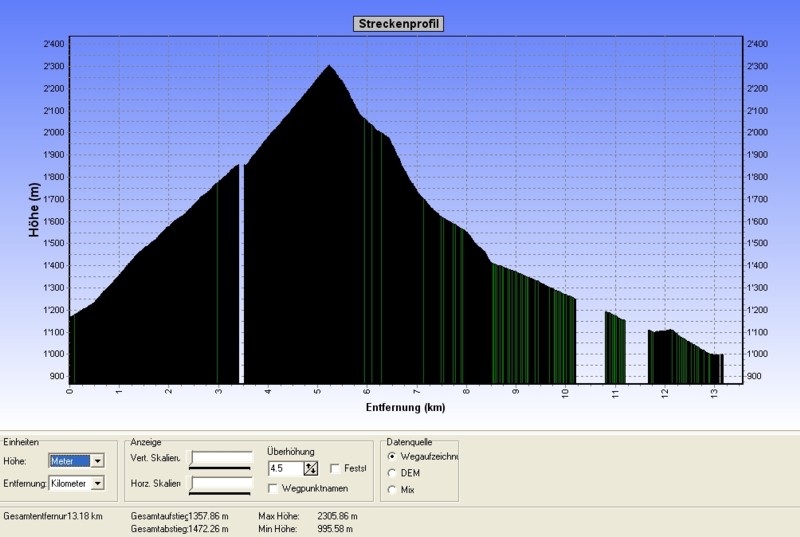Select the Wegaufzeichnung data source radio button
The width and height of the screenshot is (800, 537).
[x=391, y=456]
